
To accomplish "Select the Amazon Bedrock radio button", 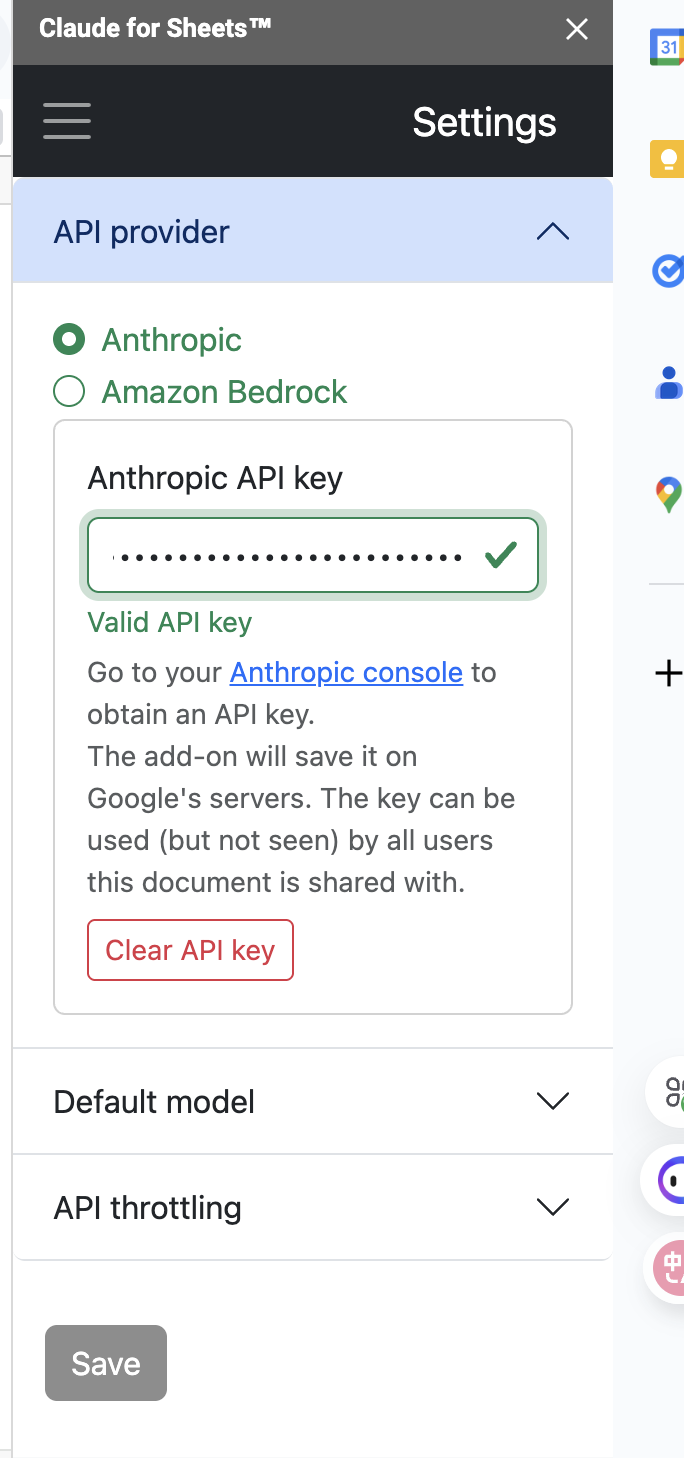I will coord(69,392).
